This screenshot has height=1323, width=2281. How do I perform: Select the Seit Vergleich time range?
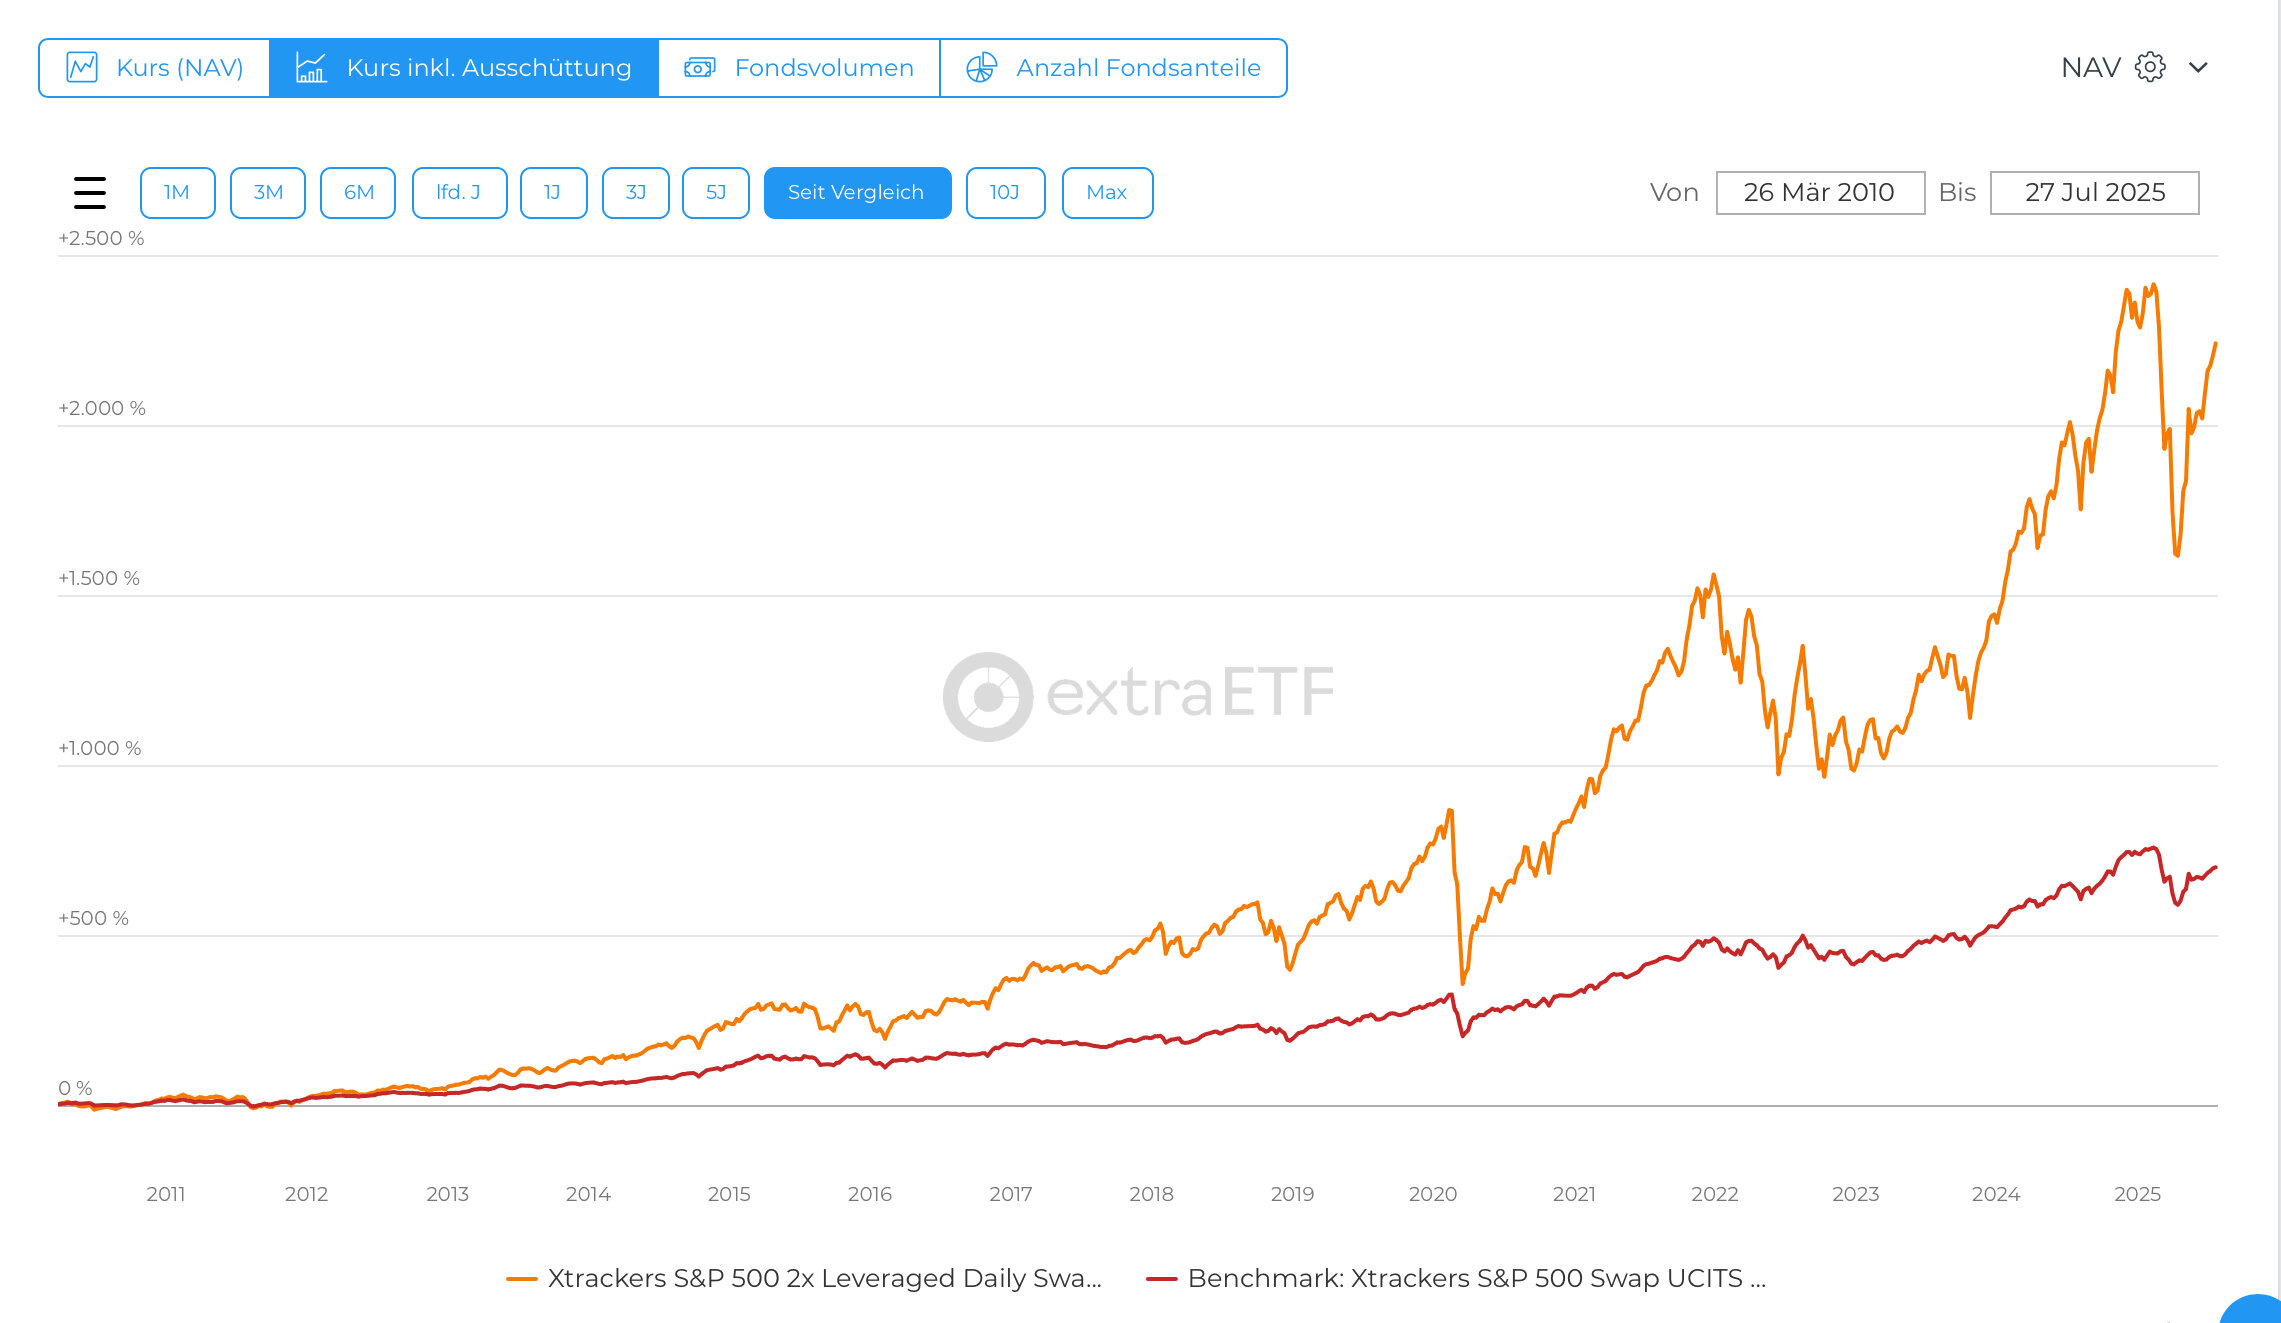click(x=857, y=193)
